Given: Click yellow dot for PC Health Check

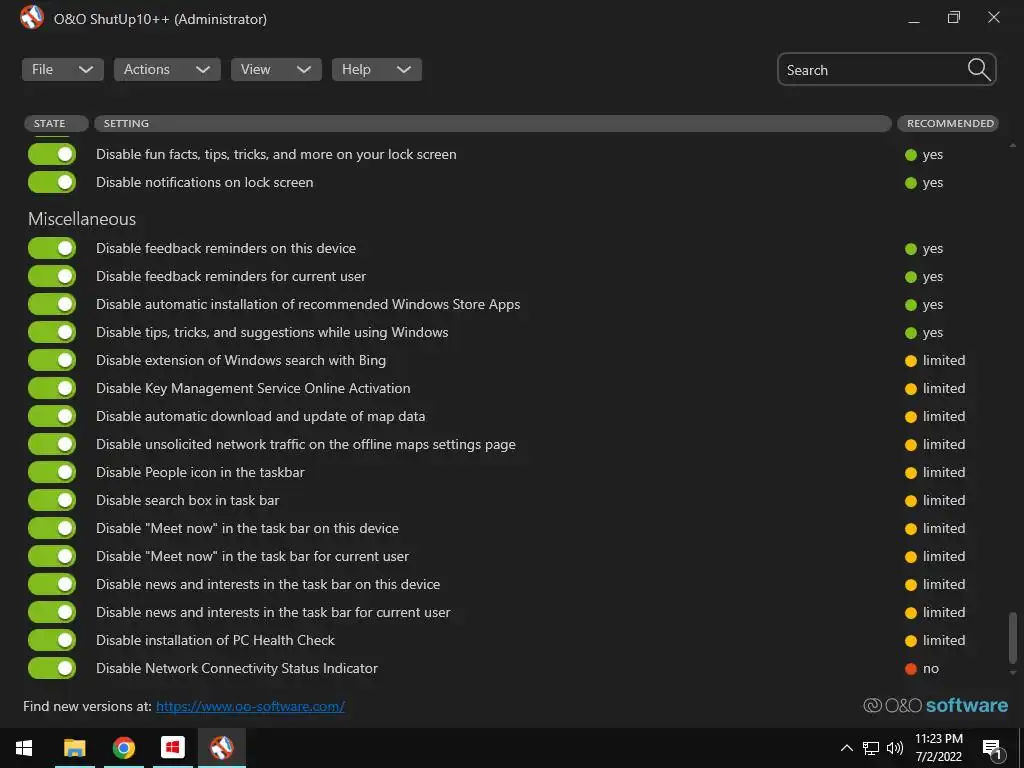Looking at the screenshot, I should click(x=911, y=641).
